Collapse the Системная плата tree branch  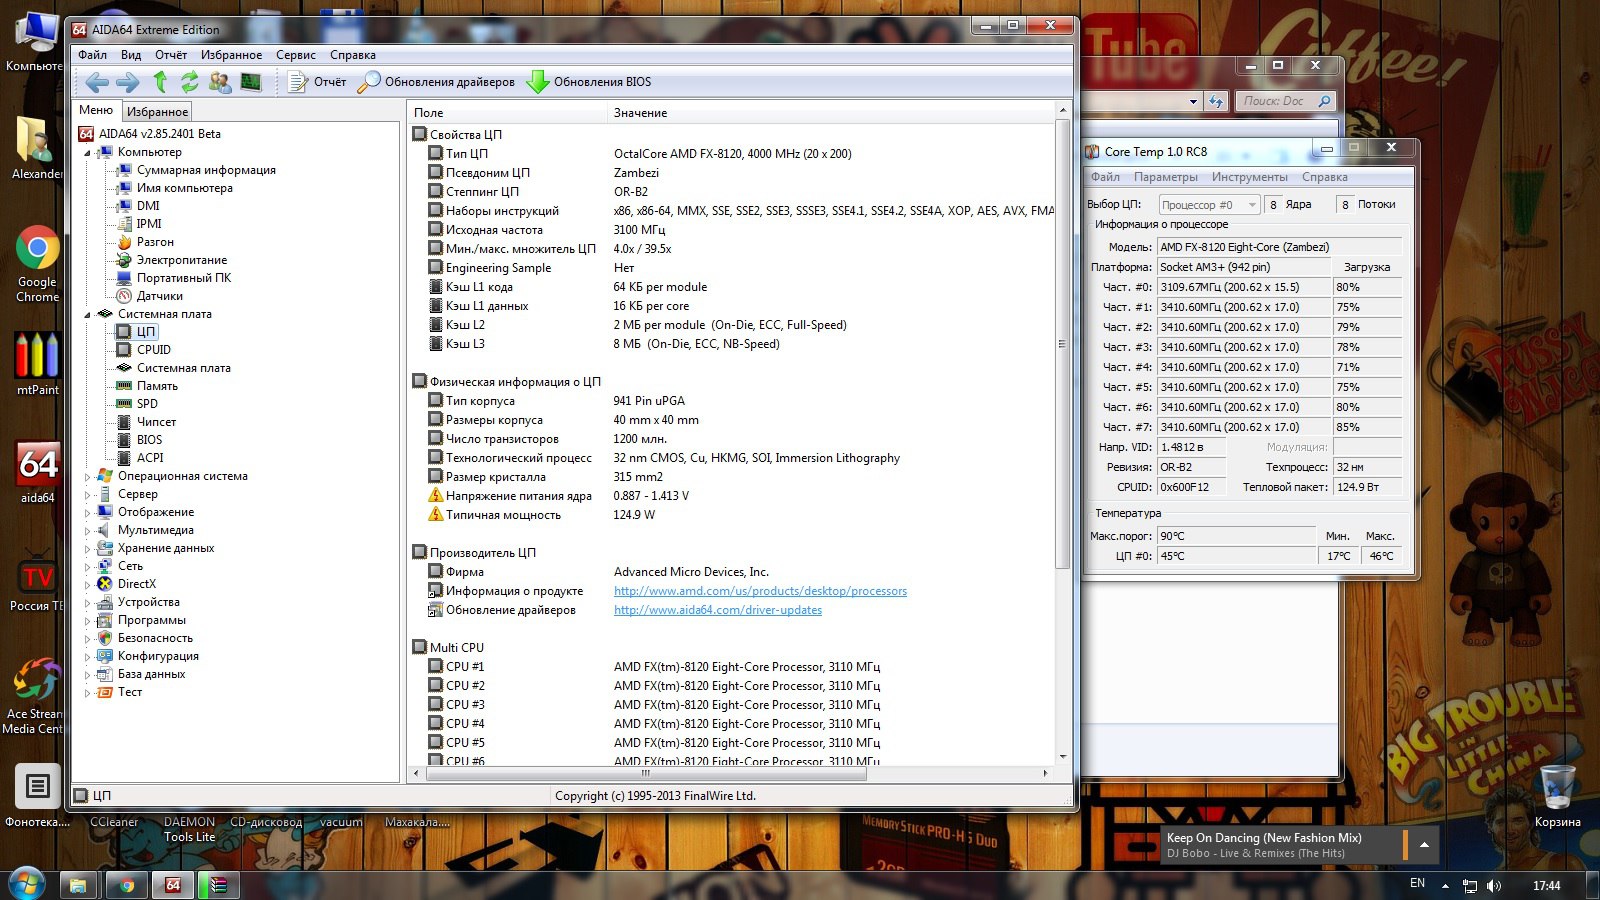(x=88, y=315)
